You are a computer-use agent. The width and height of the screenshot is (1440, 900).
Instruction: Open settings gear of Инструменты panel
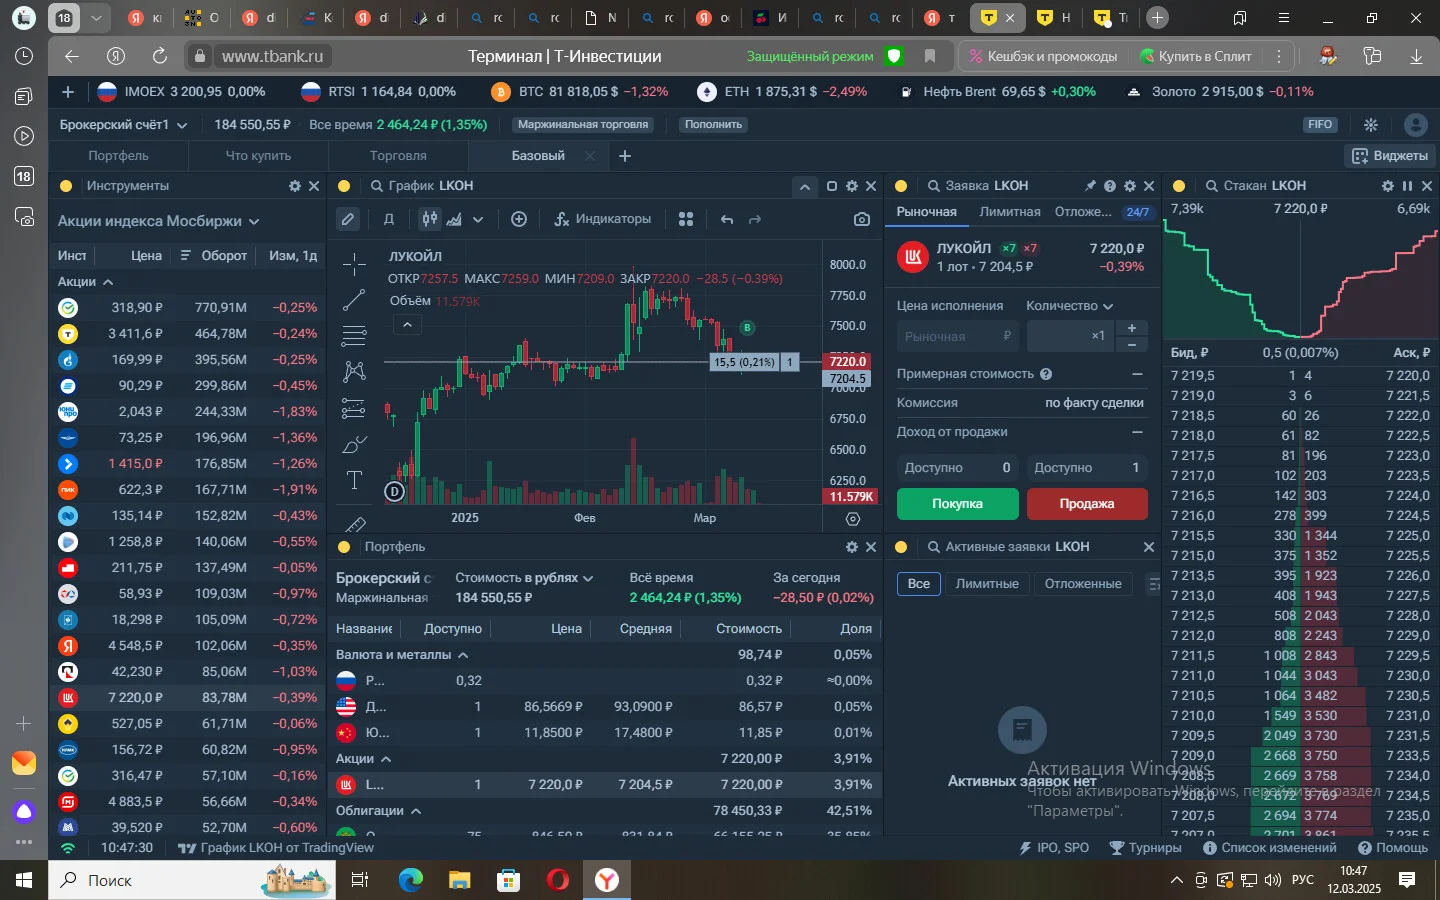tap(295, 186)
